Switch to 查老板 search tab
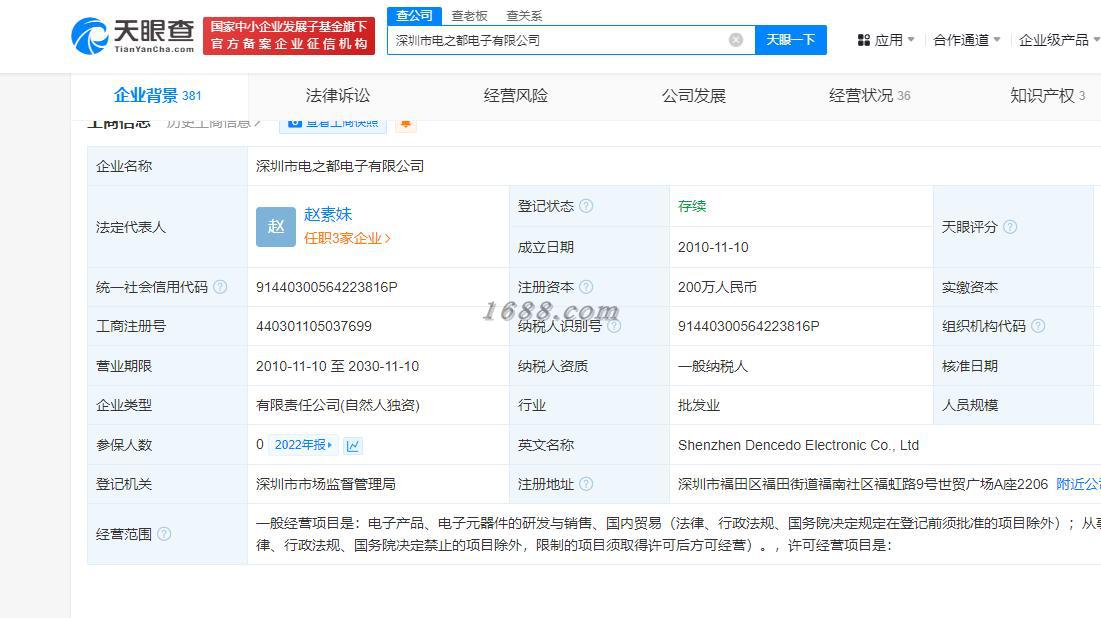Image resolution: width=1101 pixels, height=618 pixels. pyautogui.click(x=469, y=15)
